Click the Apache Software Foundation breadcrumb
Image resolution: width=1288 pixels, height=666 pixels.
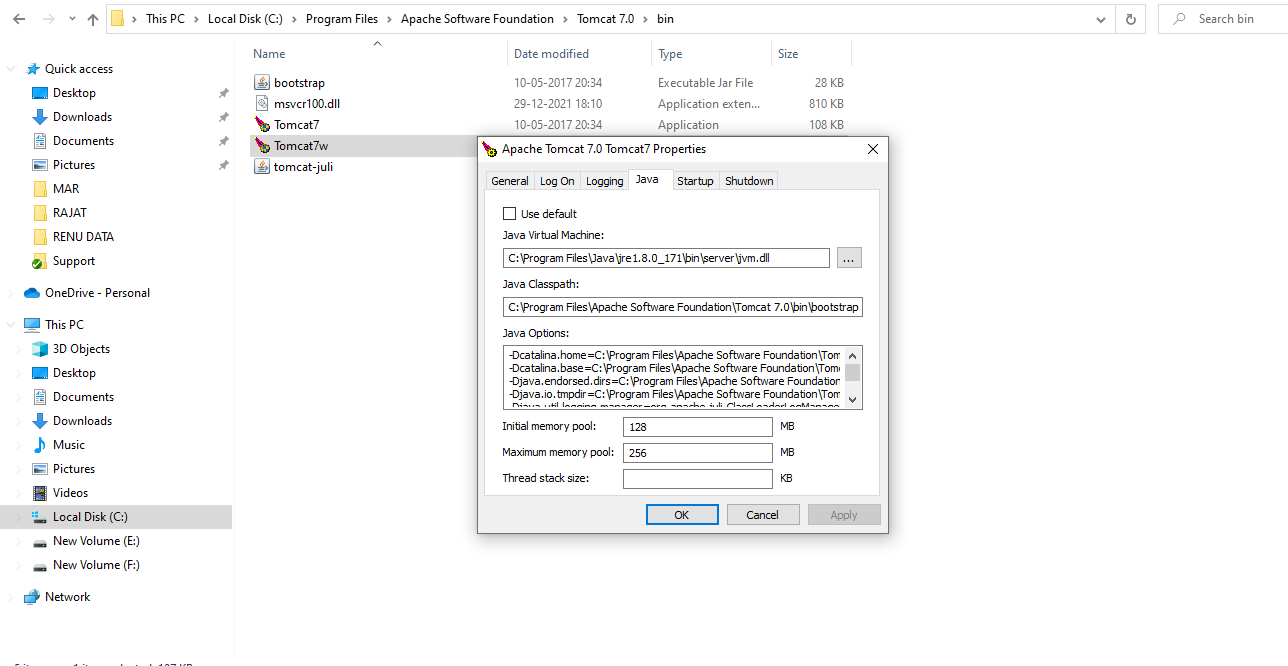tap(477, 19)
